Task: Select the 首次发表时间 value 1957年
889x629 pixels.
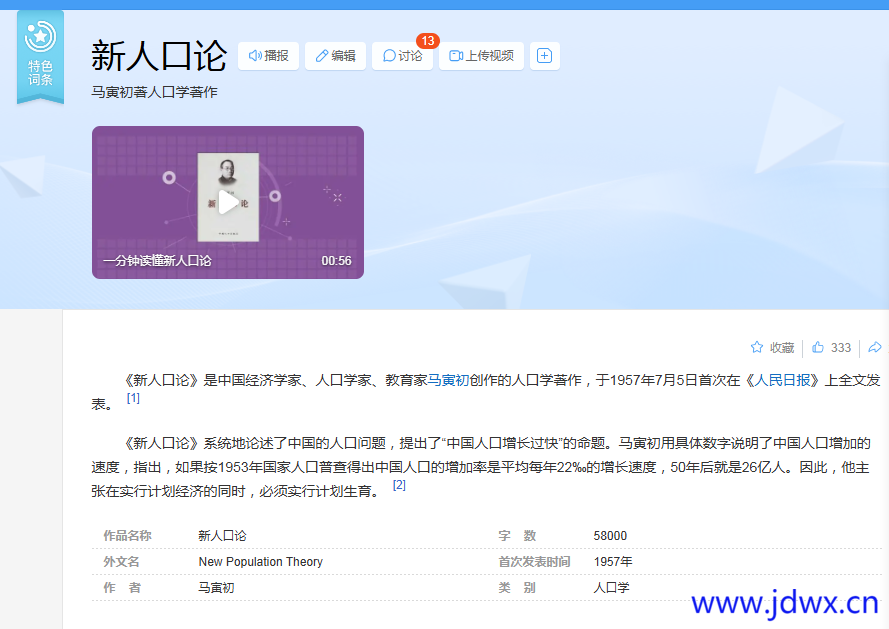Action: click(x=613, y=562)
